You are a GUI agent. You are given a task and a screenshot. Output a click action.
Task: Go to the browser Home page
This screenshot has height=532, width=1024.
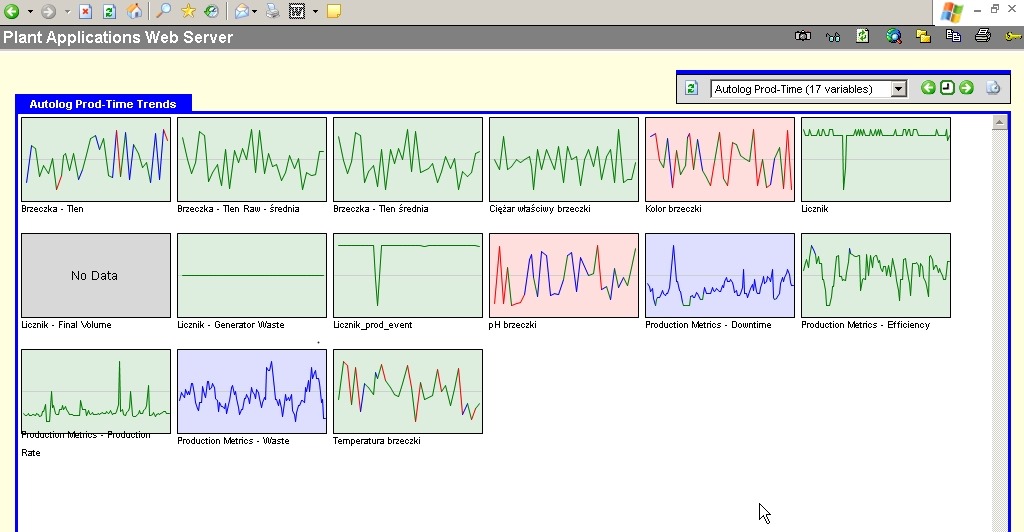pos(134,11)
